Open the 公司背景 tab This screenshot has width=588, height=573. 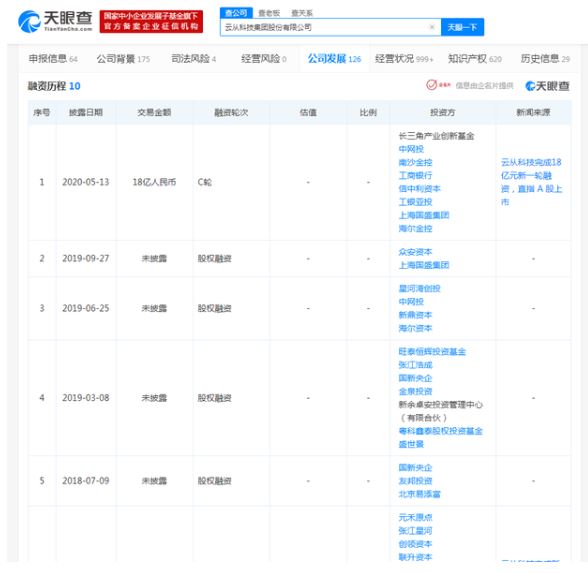(x=123, y=59)
